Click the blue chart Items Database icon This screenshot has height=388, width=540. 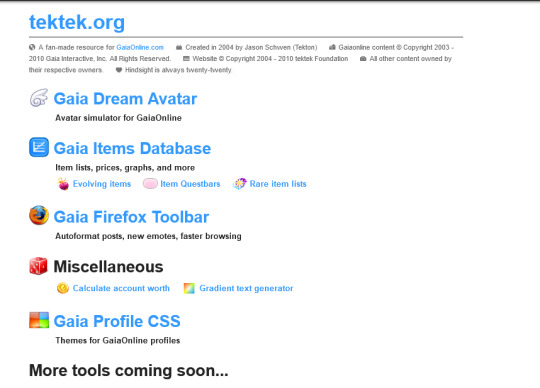pyautogui.click(x=39, y=147)
